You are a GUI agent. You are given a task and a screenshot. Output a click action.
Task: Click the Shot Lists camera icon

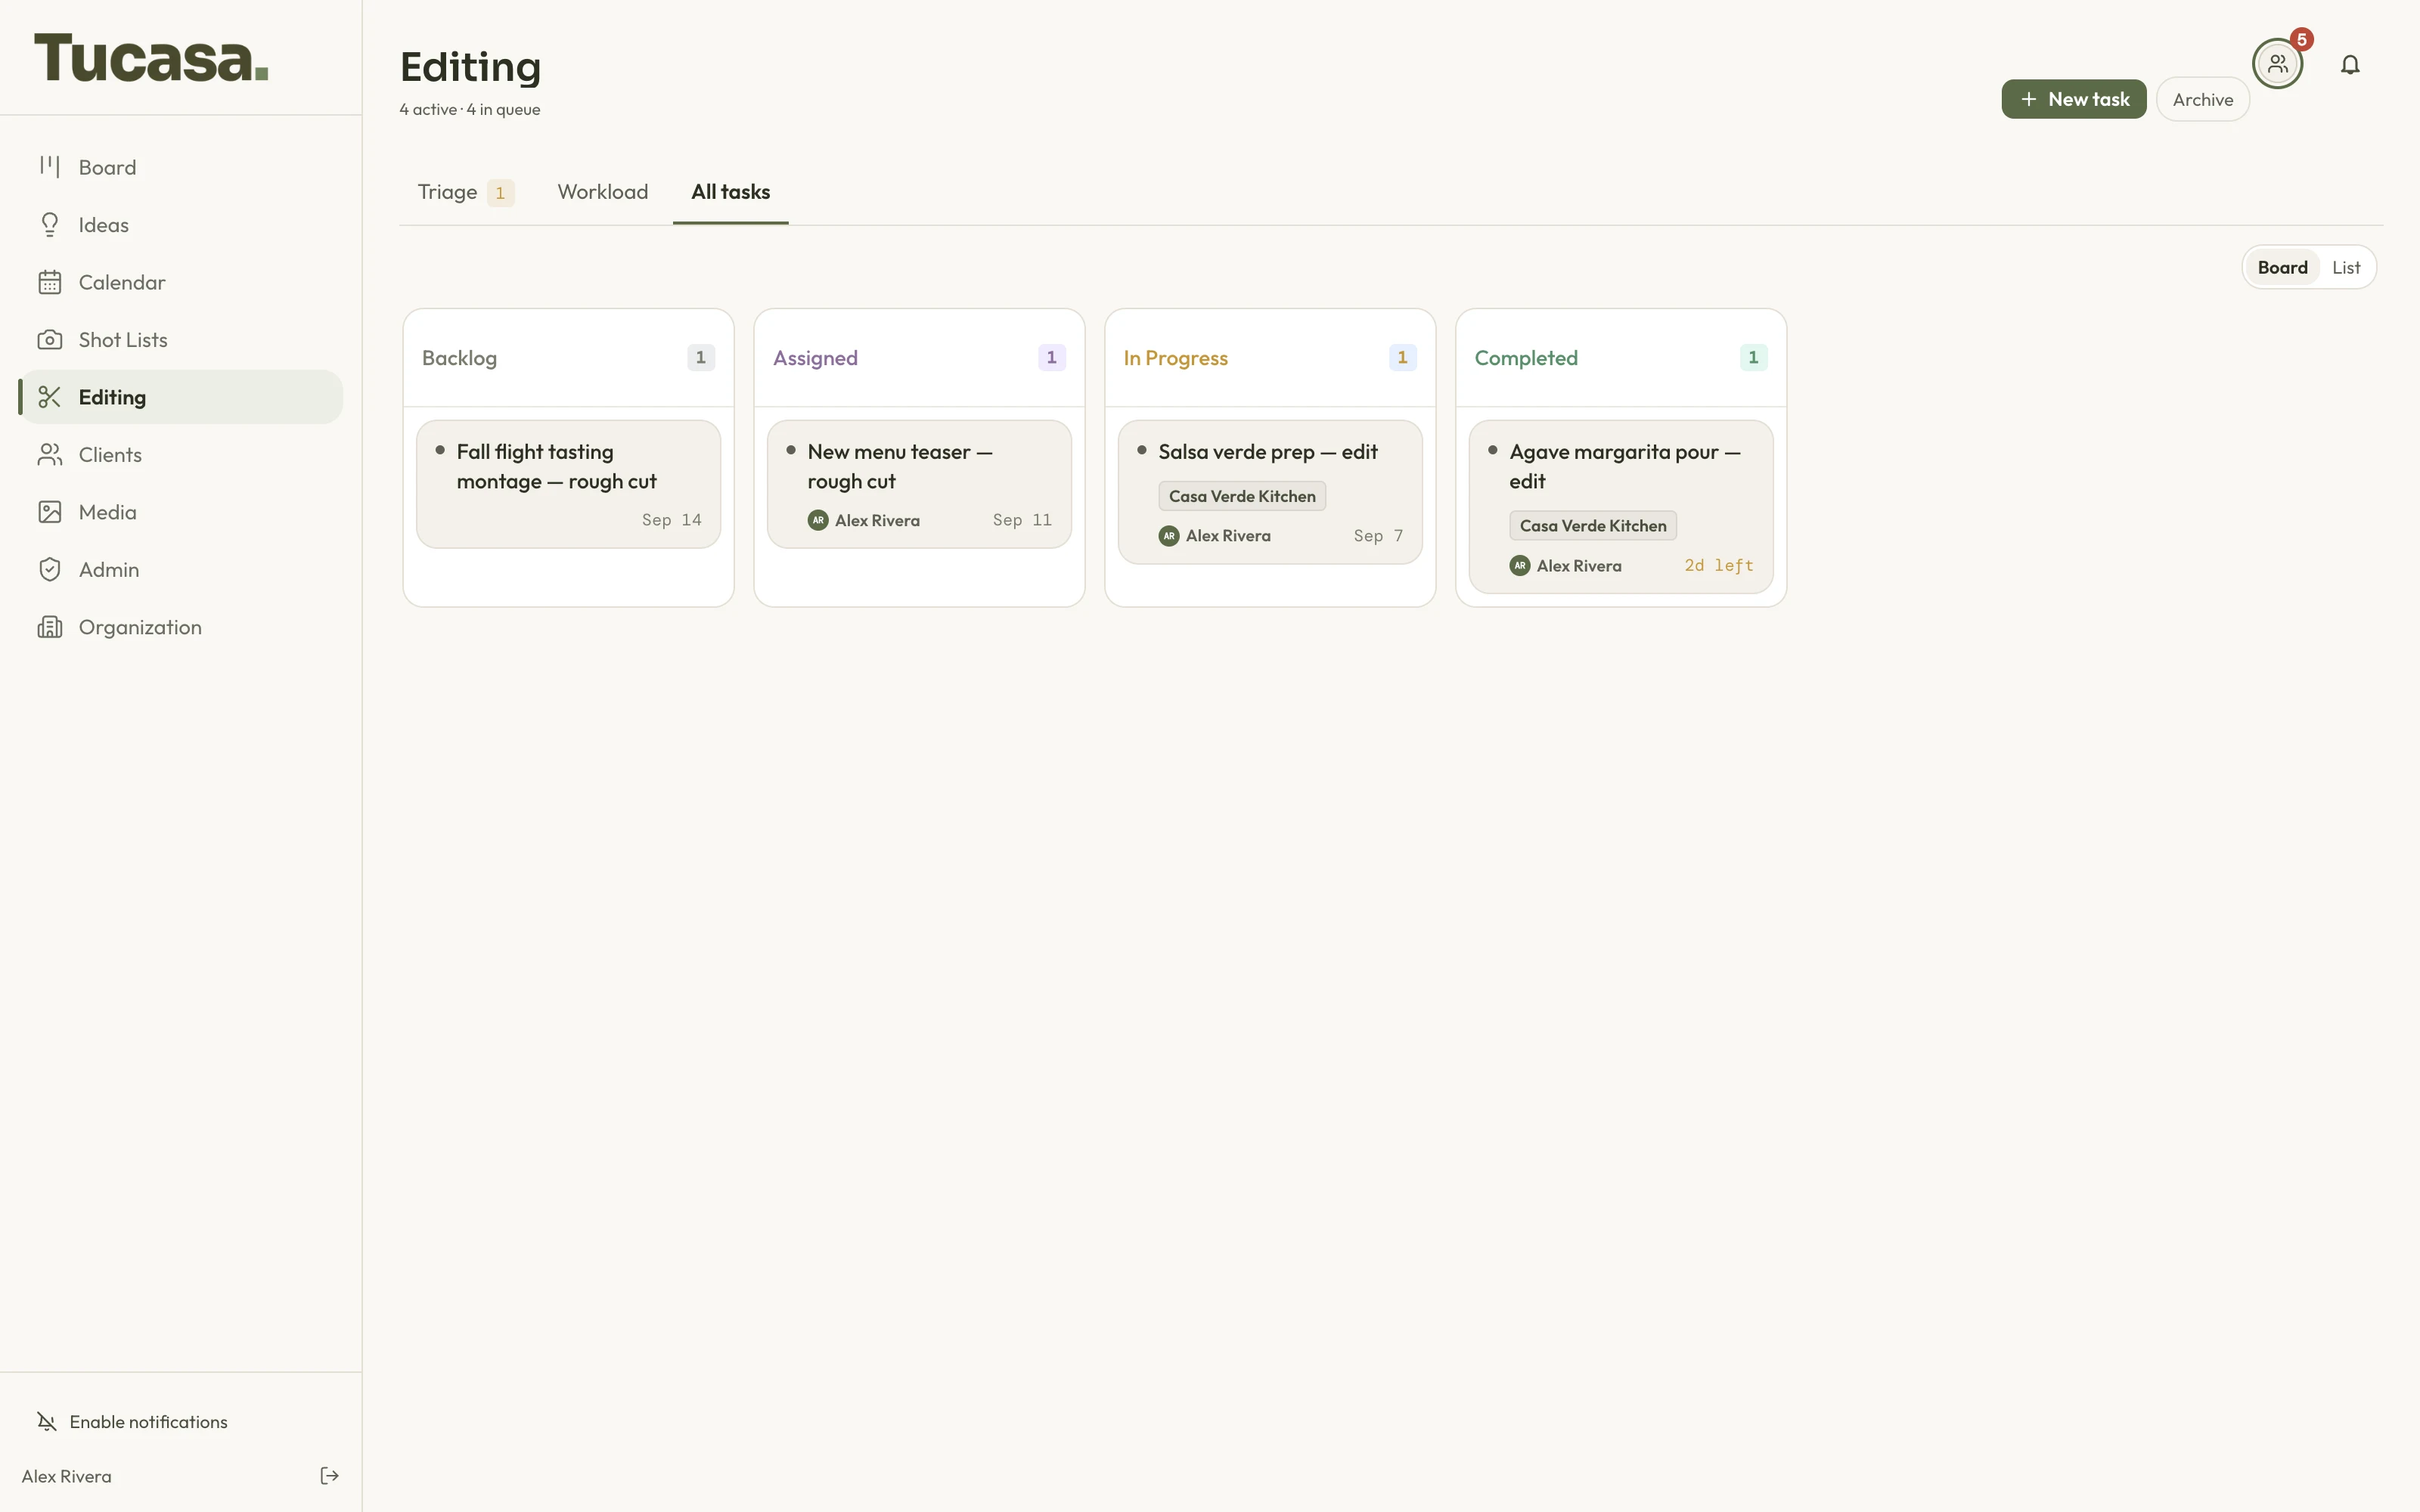pyautogui.click(x=50, y=340)
